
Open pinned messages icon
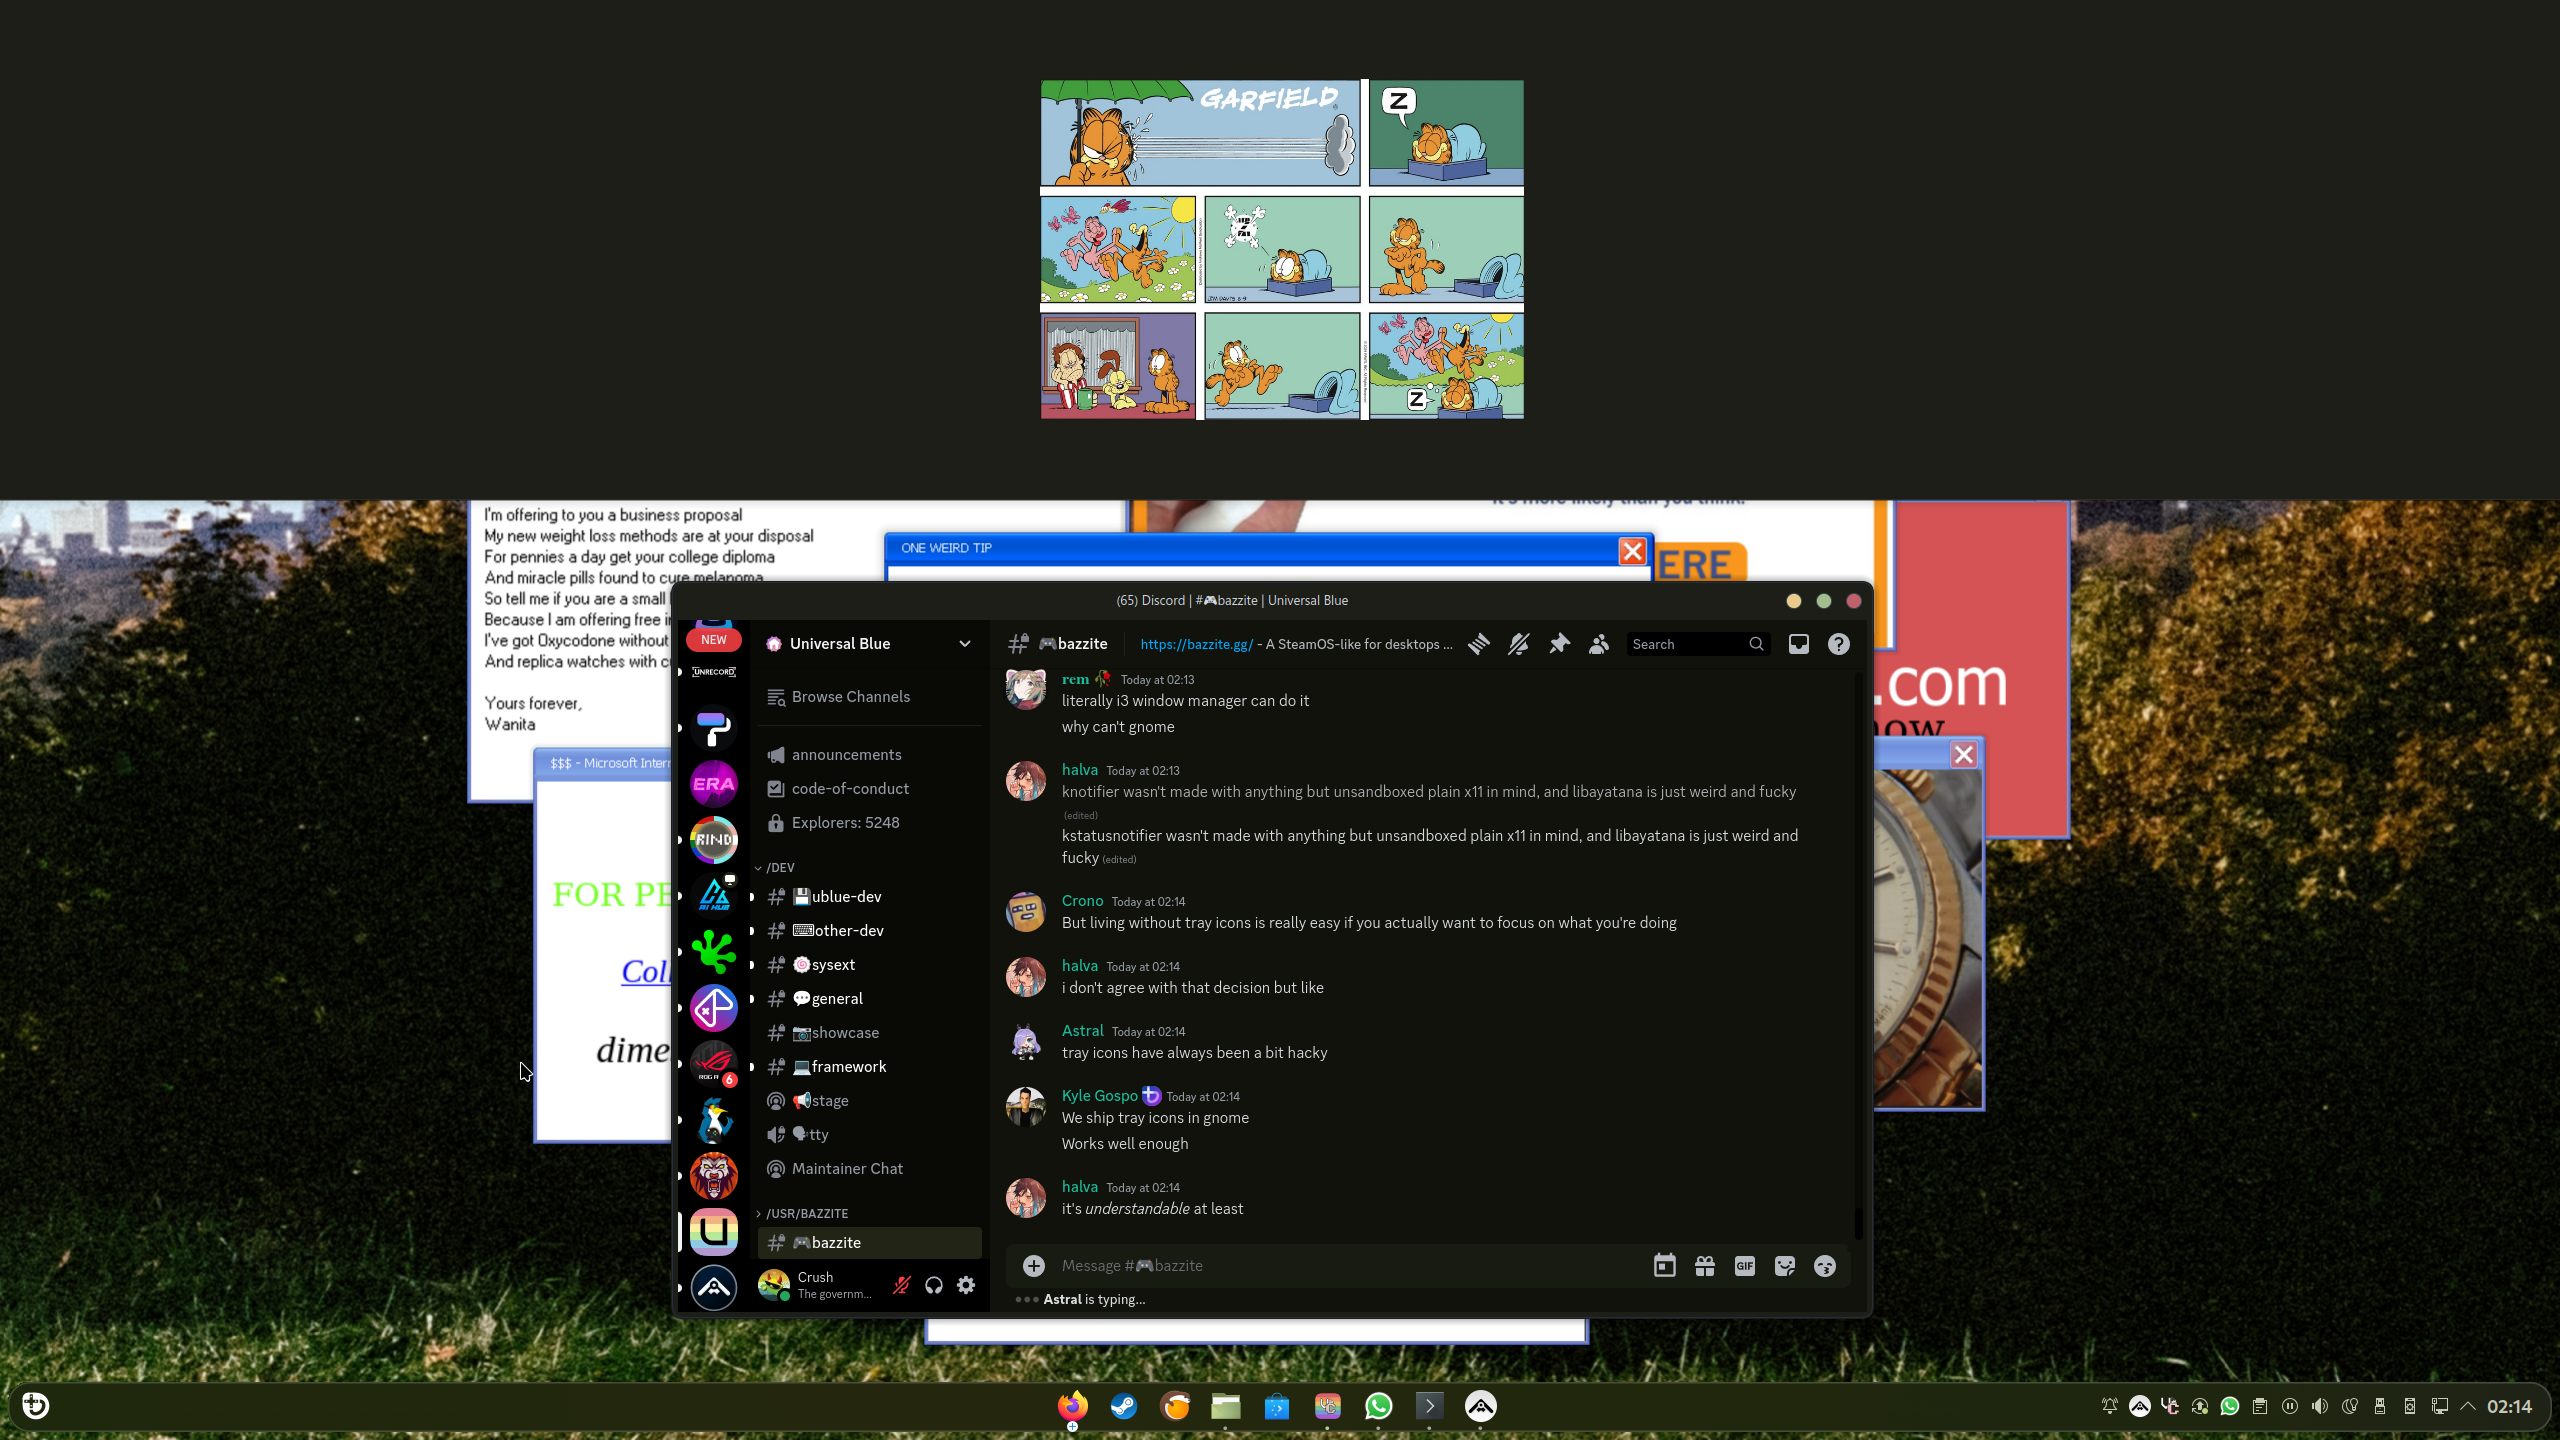click(x=1558, y=644)
